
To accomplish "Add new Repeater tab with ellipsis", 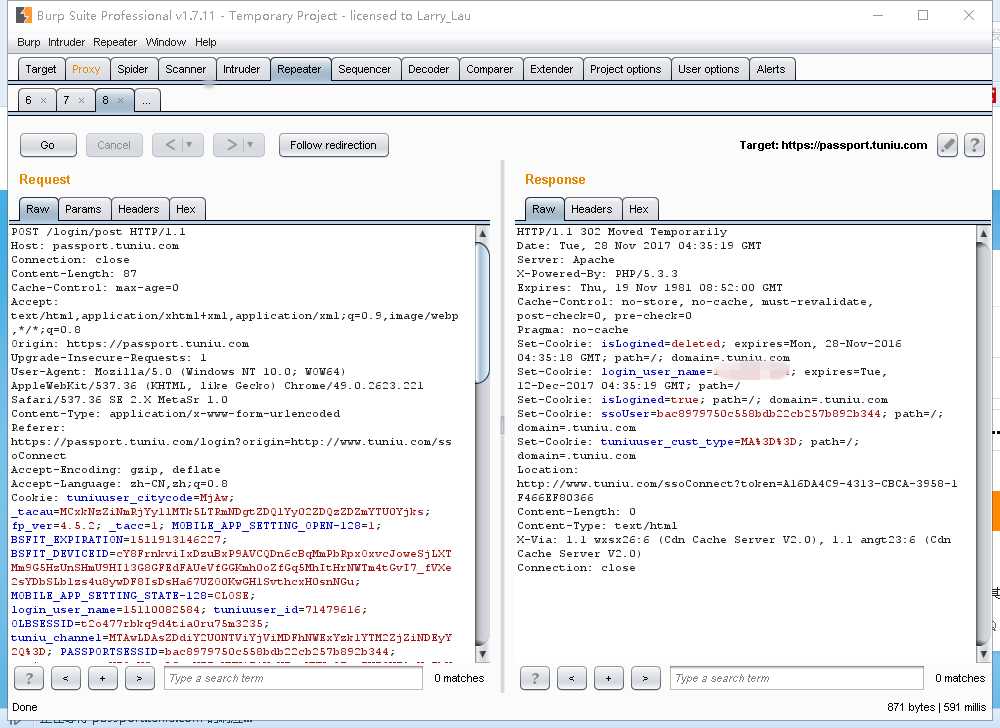I will 147,101.
